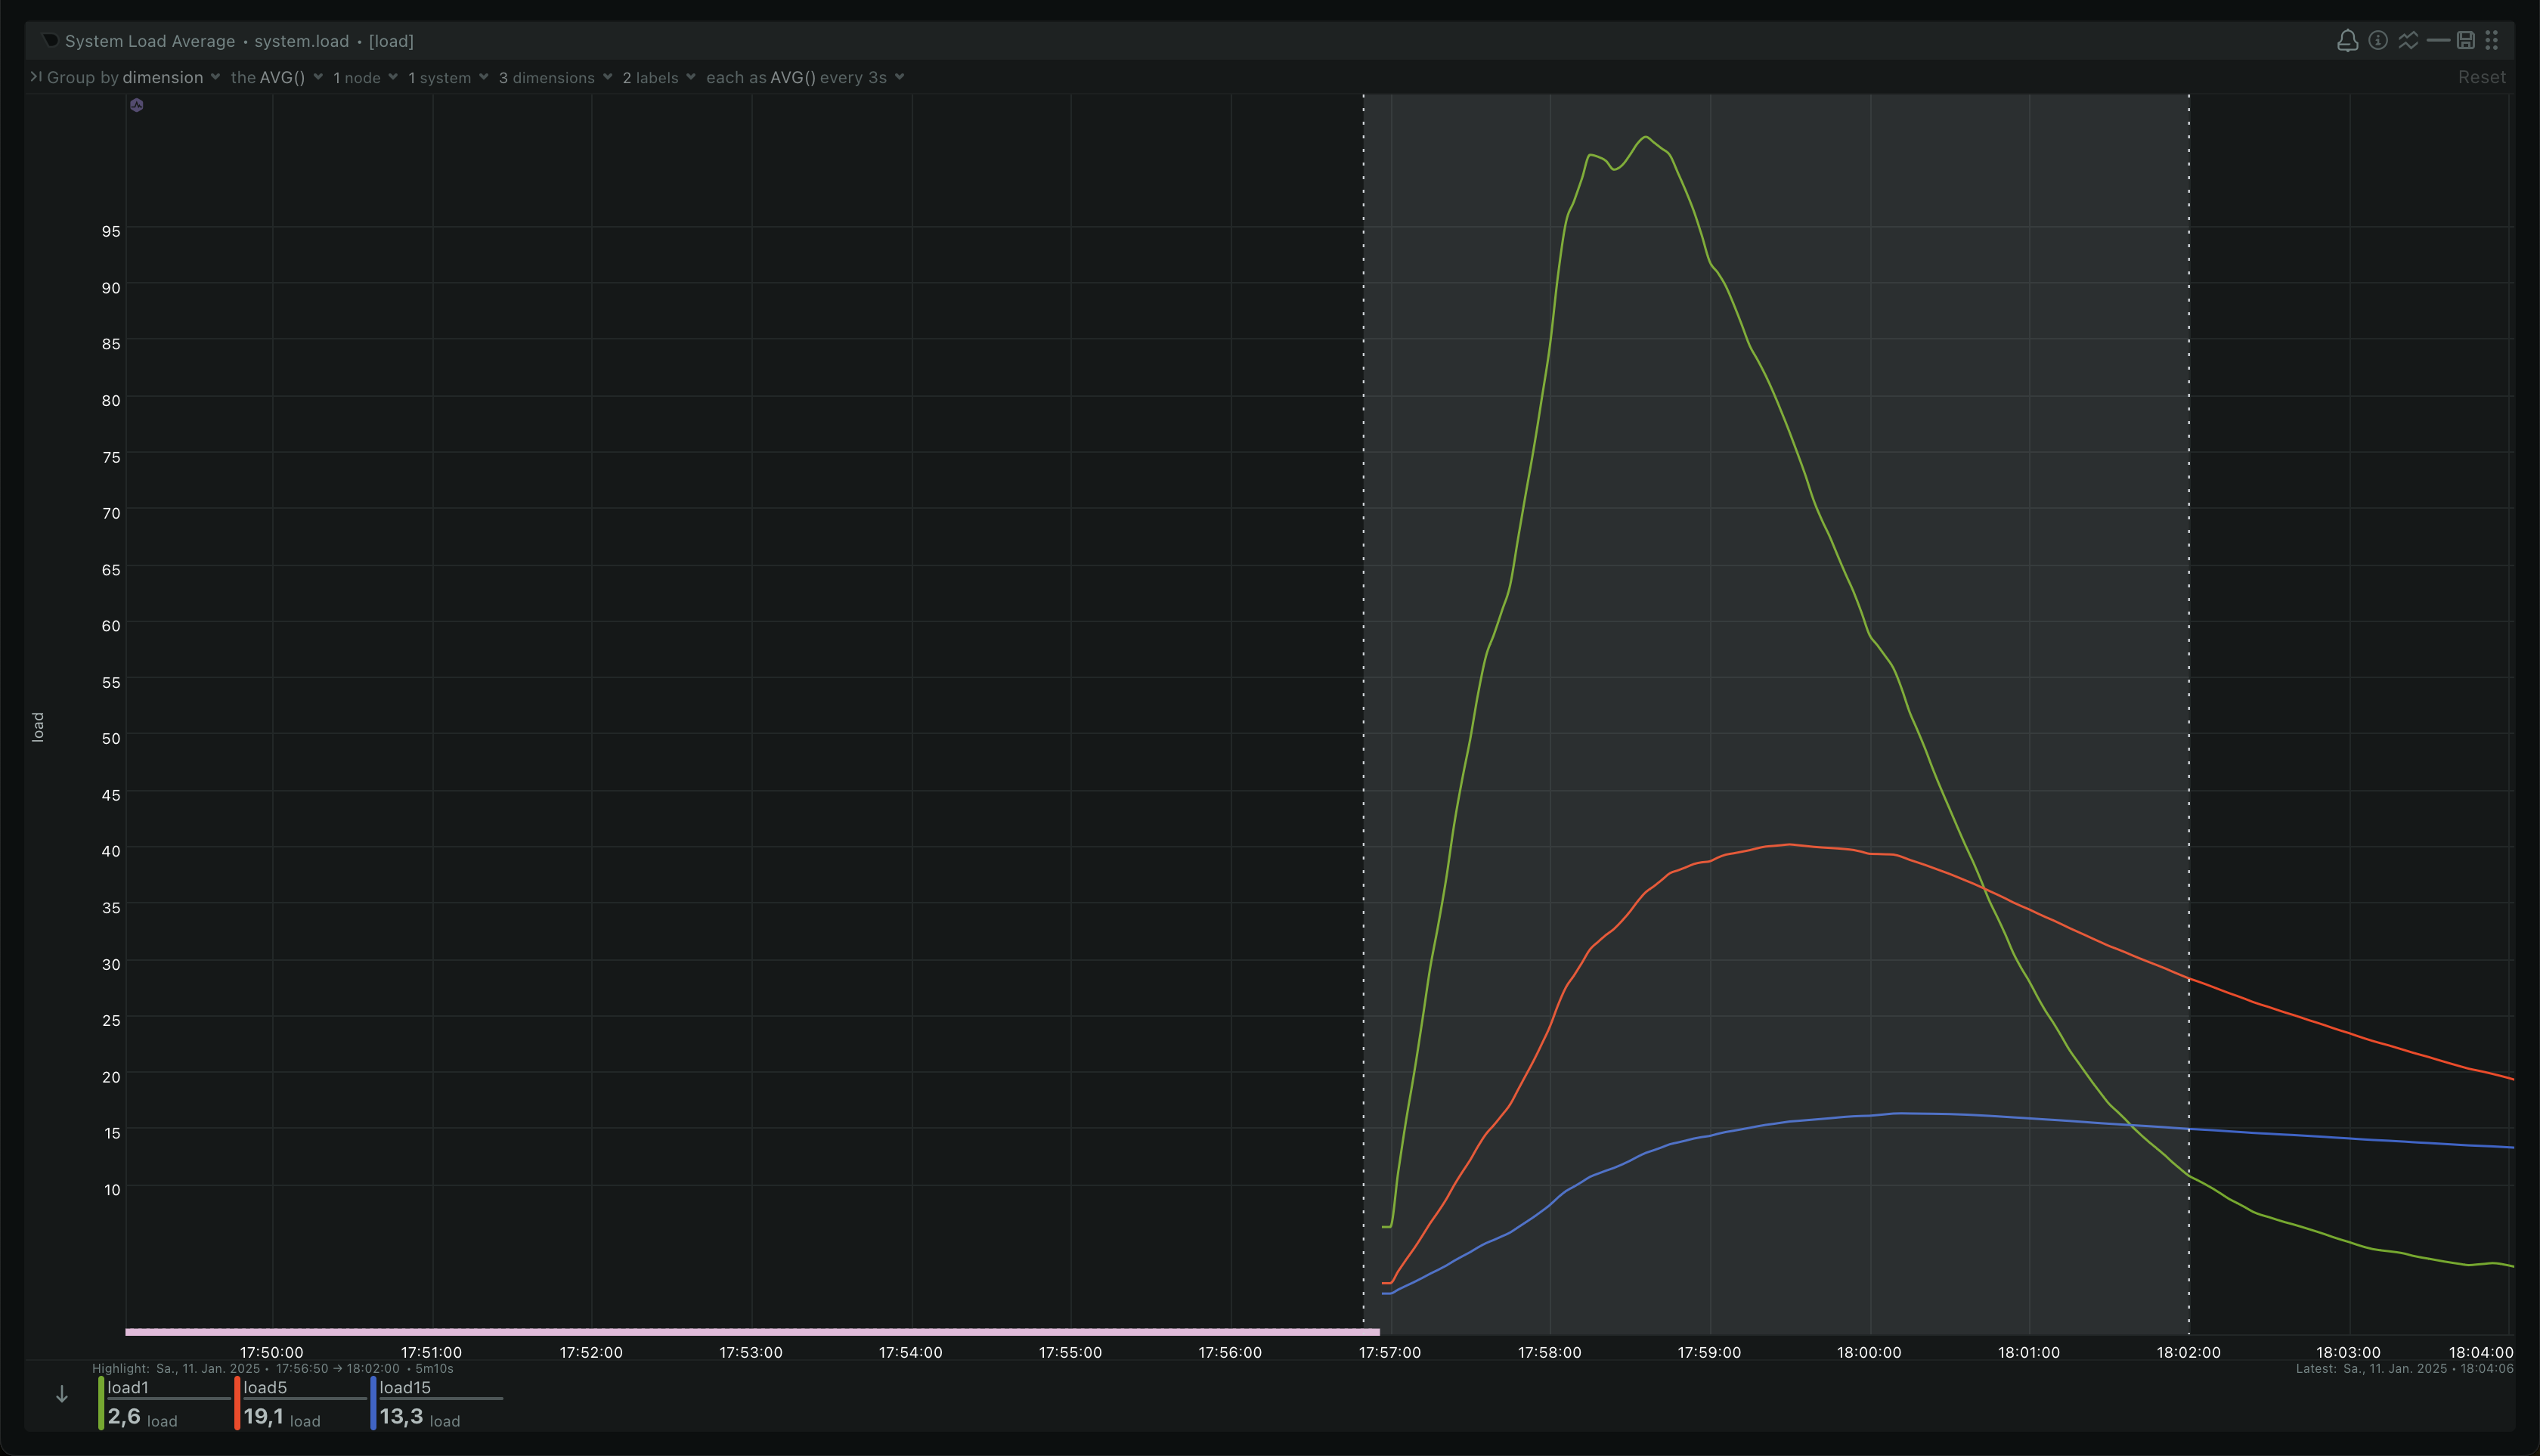Click the 19,1 load5 value in the legend
The height and width of the screenshot is (1456, 2540).
[263, 1416]
